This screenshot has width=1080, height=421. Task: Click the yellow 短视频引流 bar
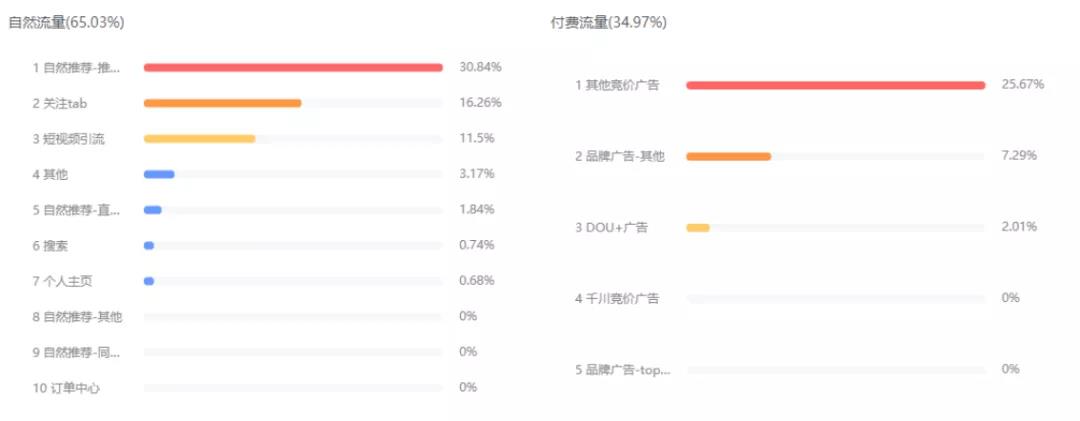tap(199, 138)
